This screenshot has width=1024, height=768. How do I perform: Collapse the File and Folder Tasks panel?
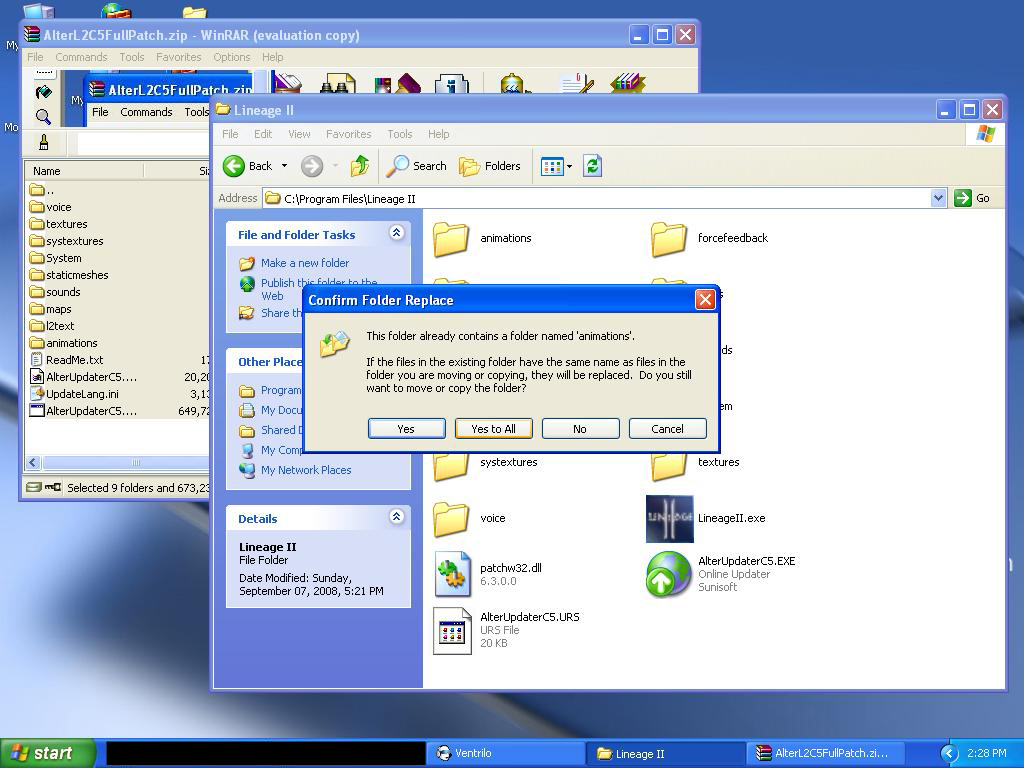(396, 232)
